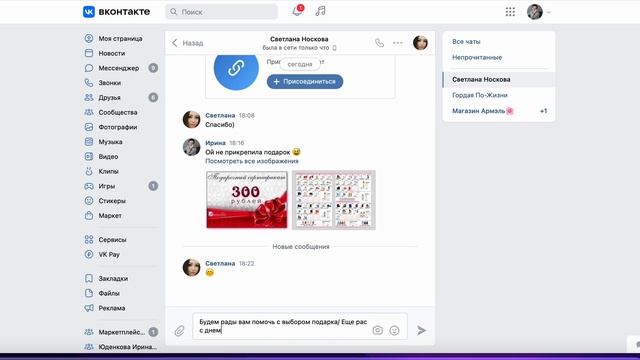Viewport: 640px width, 360px height.
Task: Open the catalog collage image thumbnail
Action: click(334, 200)
